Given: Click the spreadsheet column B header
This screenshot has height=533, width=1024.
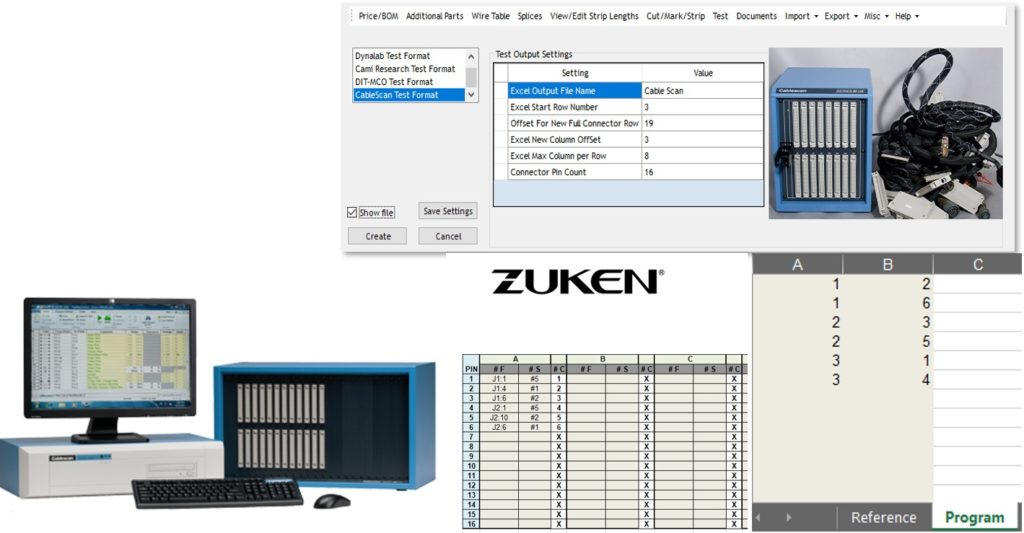Looking at the screenshot, I should click(x=887, y=264).
